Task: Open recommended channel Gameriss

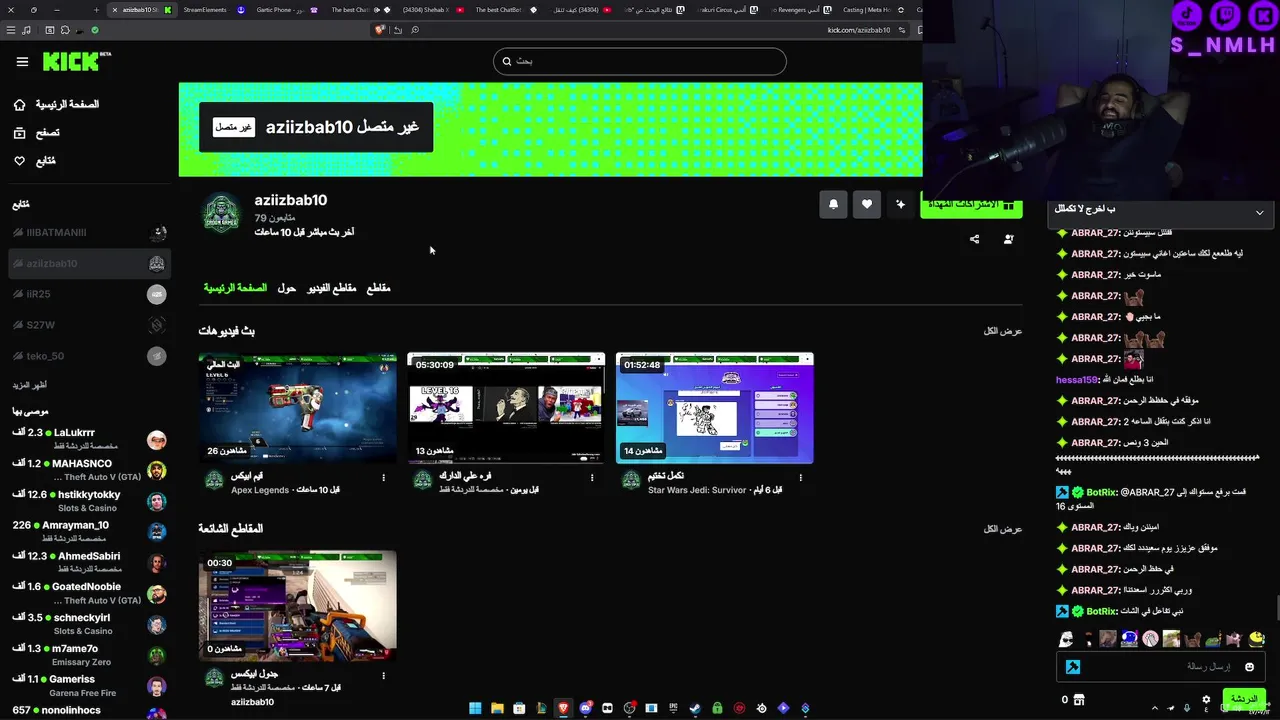Action: [x=90, y=686]
